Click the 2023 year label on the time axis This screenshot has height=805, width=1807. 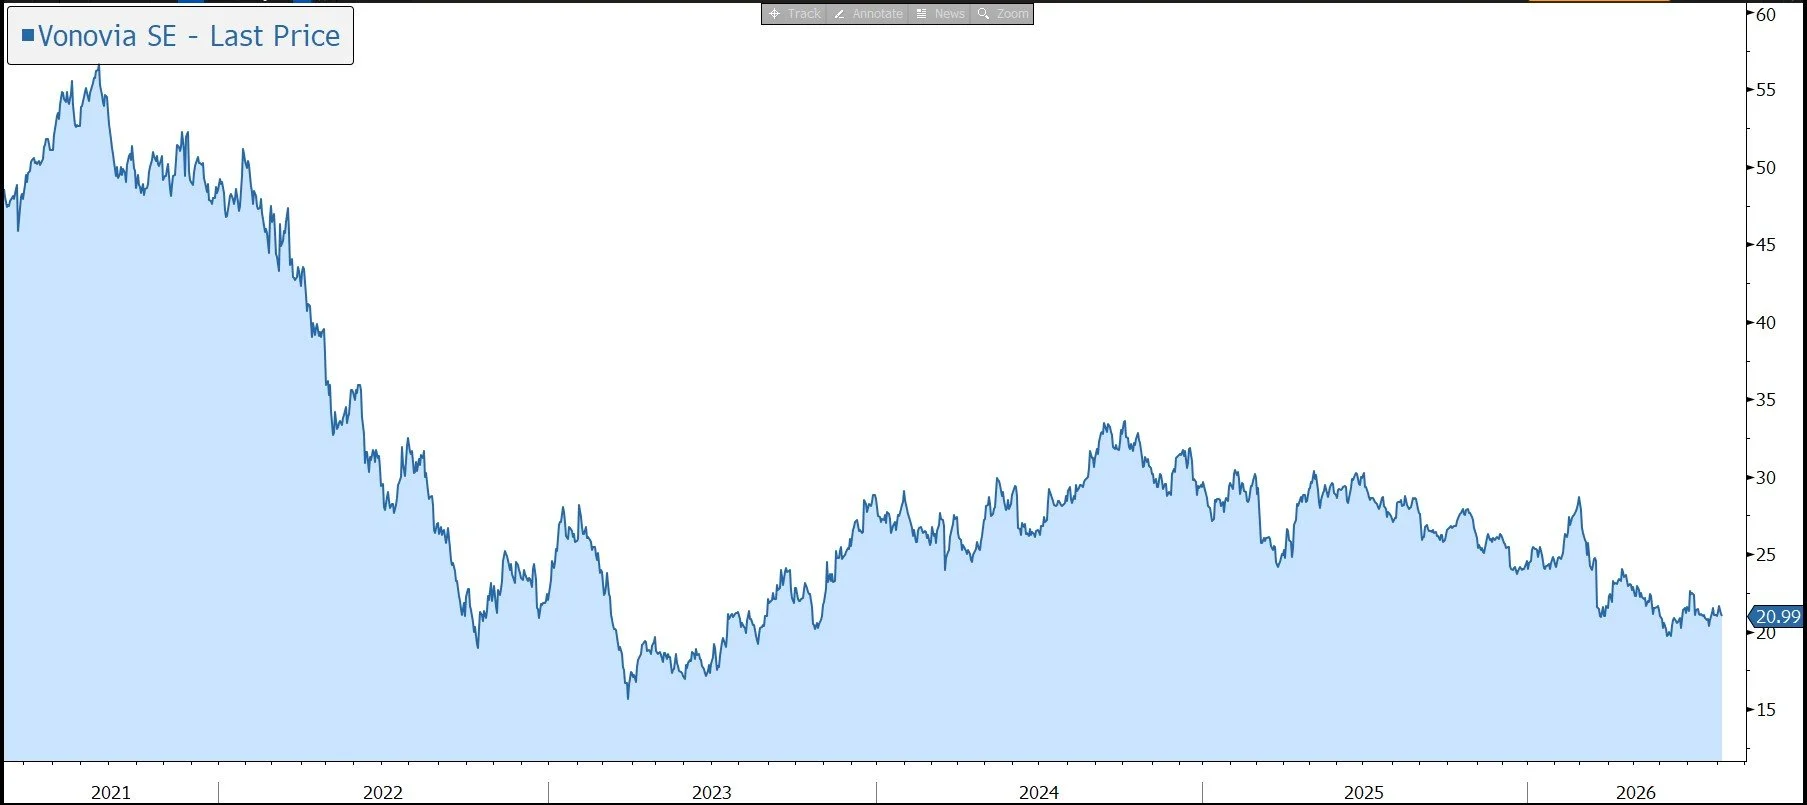[712, 793]
